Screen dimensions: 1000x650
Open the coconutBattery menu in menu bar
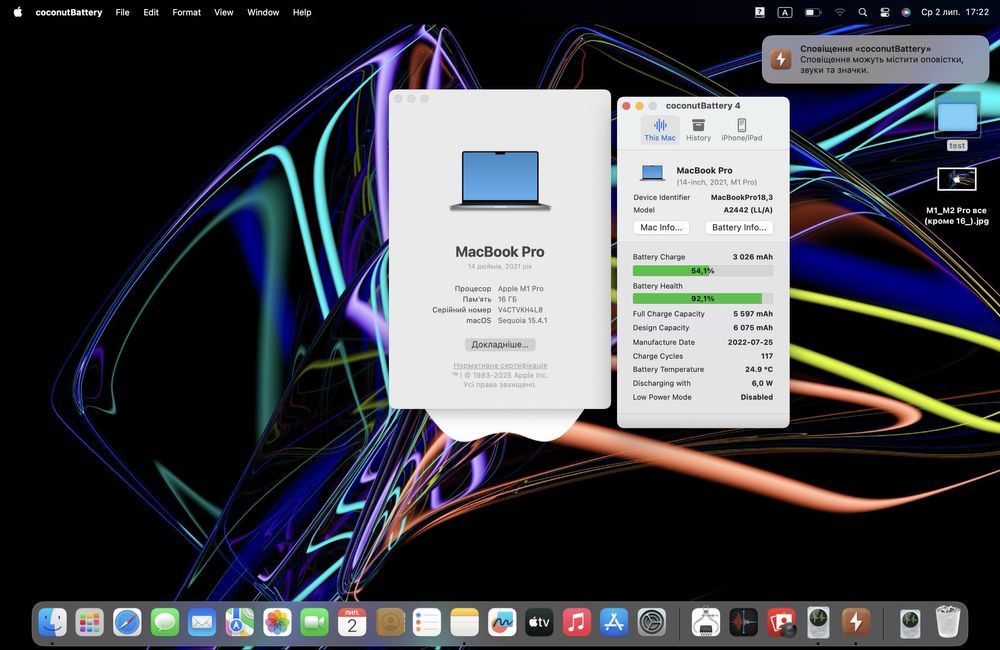coord(69,12)
